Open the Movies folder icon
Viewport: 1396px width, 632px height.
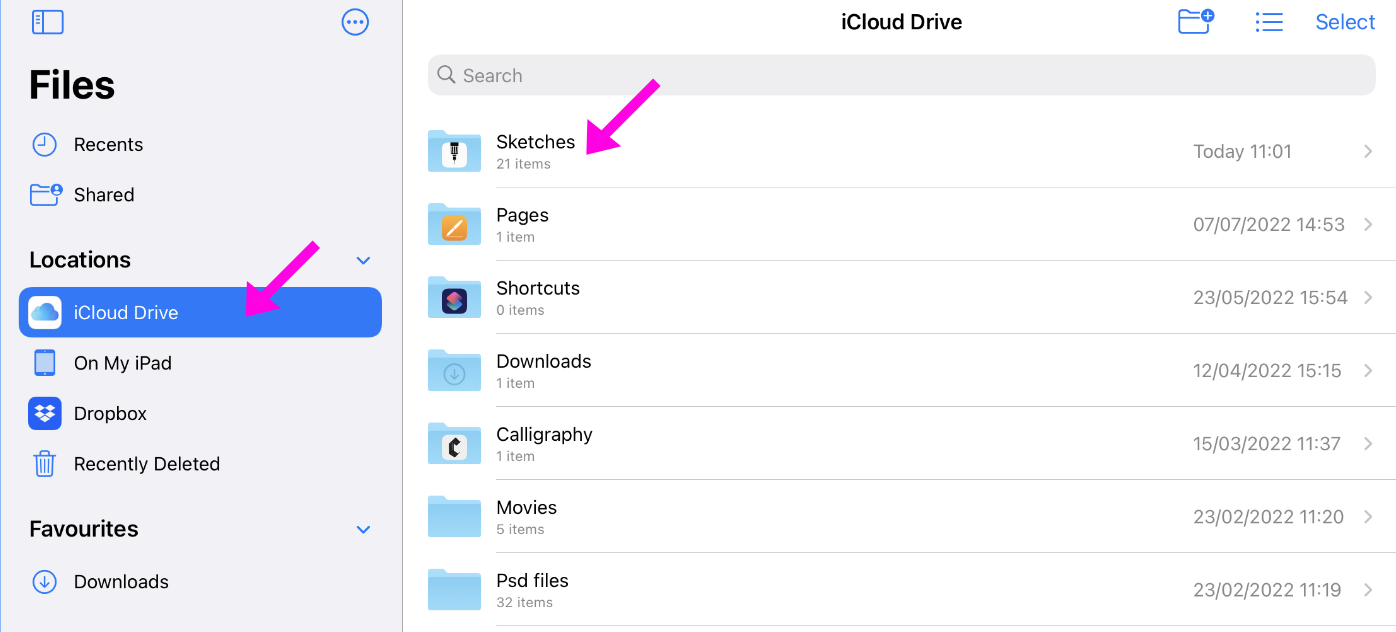(x=454, y=516)
